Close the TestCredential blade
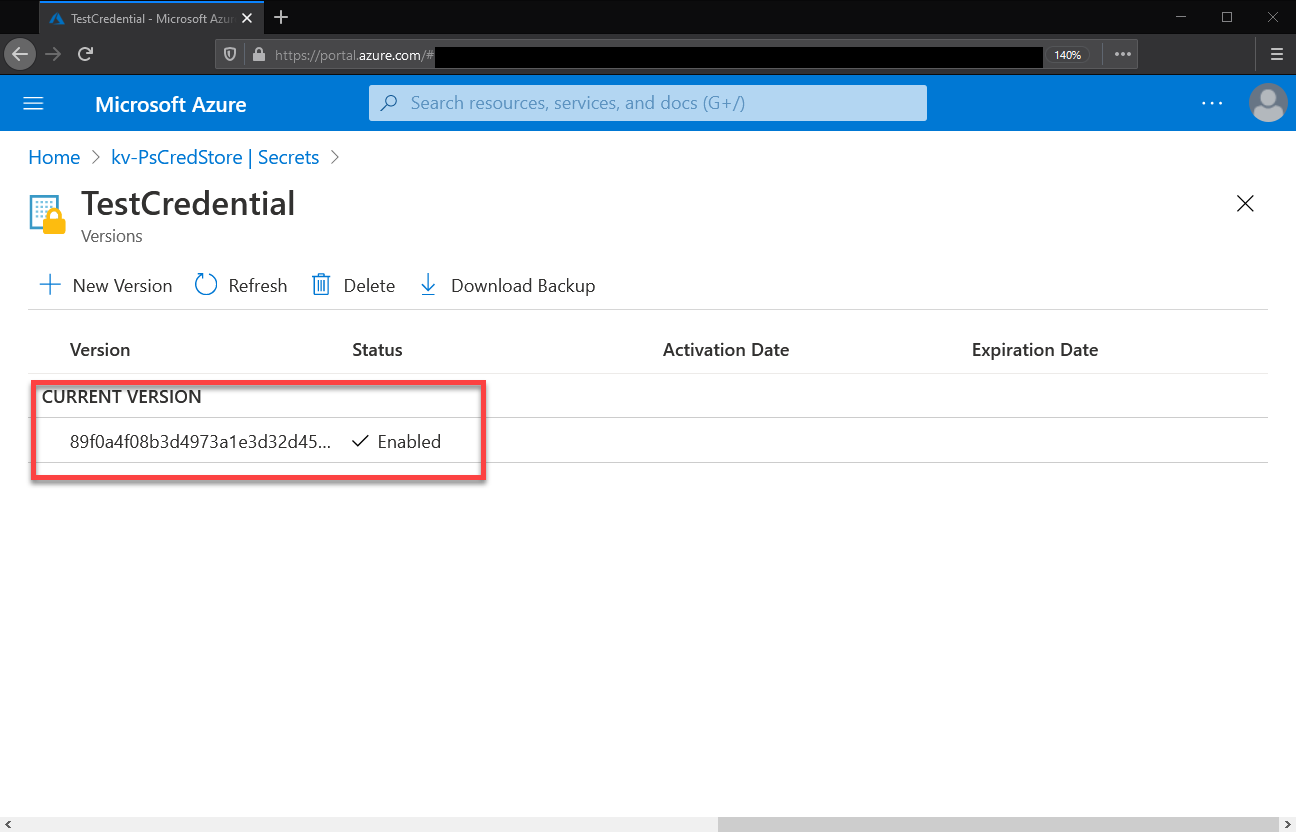The height and width of the screenshot is (832, 1296). pyautogui.click(x=1245, y=204)
